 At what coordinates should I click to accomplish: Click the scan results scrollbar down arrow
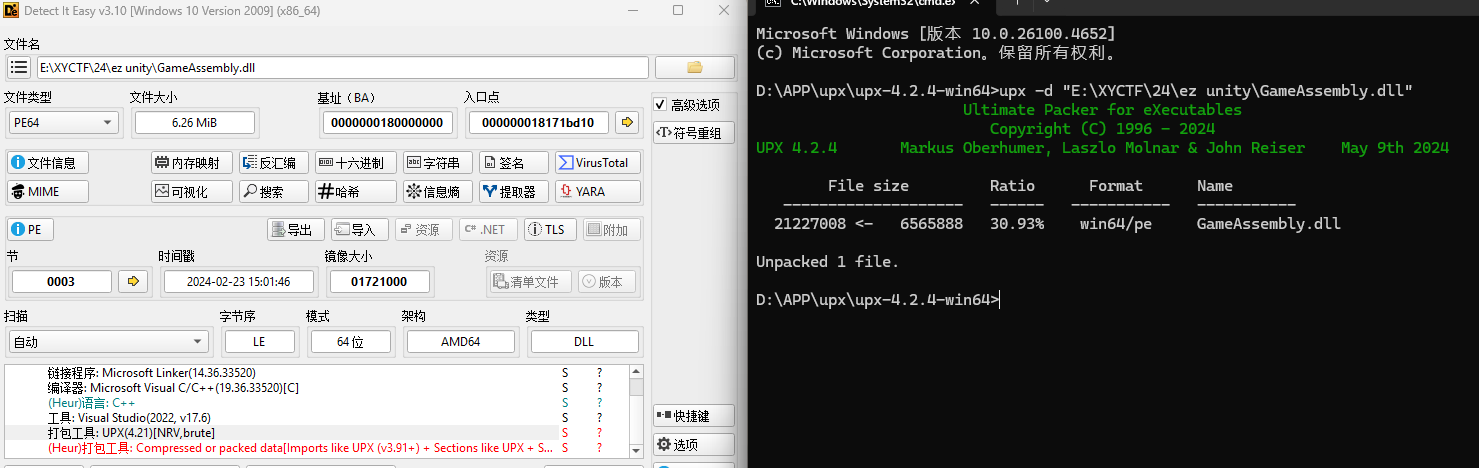coord(637,452)
